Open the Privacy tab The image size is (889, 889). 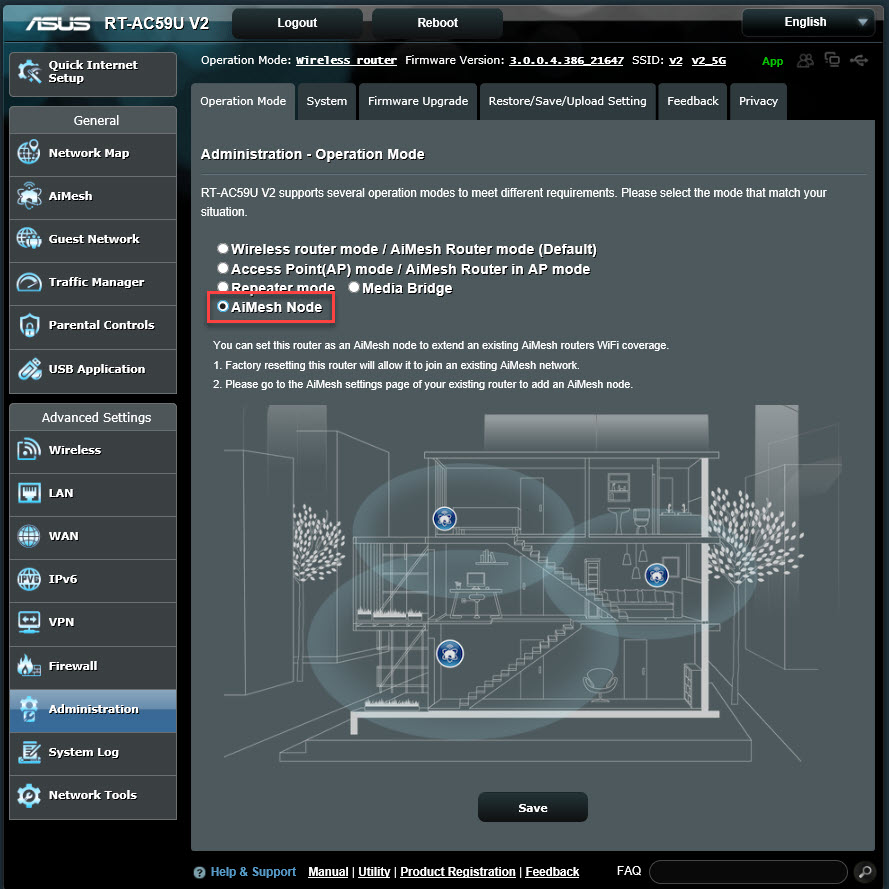[758, 101]
